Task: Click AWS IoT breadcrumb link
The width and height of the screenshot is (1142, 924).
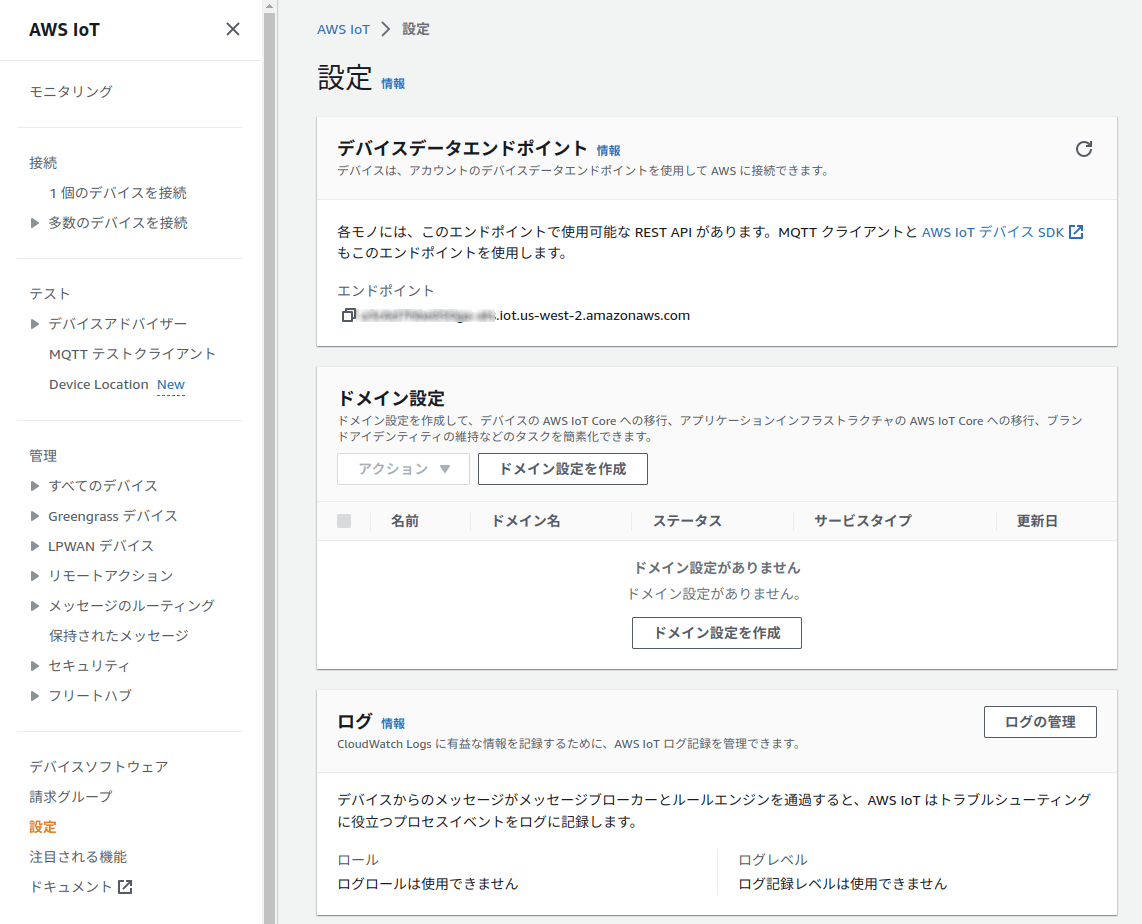Action: click(x=343, y=29)
